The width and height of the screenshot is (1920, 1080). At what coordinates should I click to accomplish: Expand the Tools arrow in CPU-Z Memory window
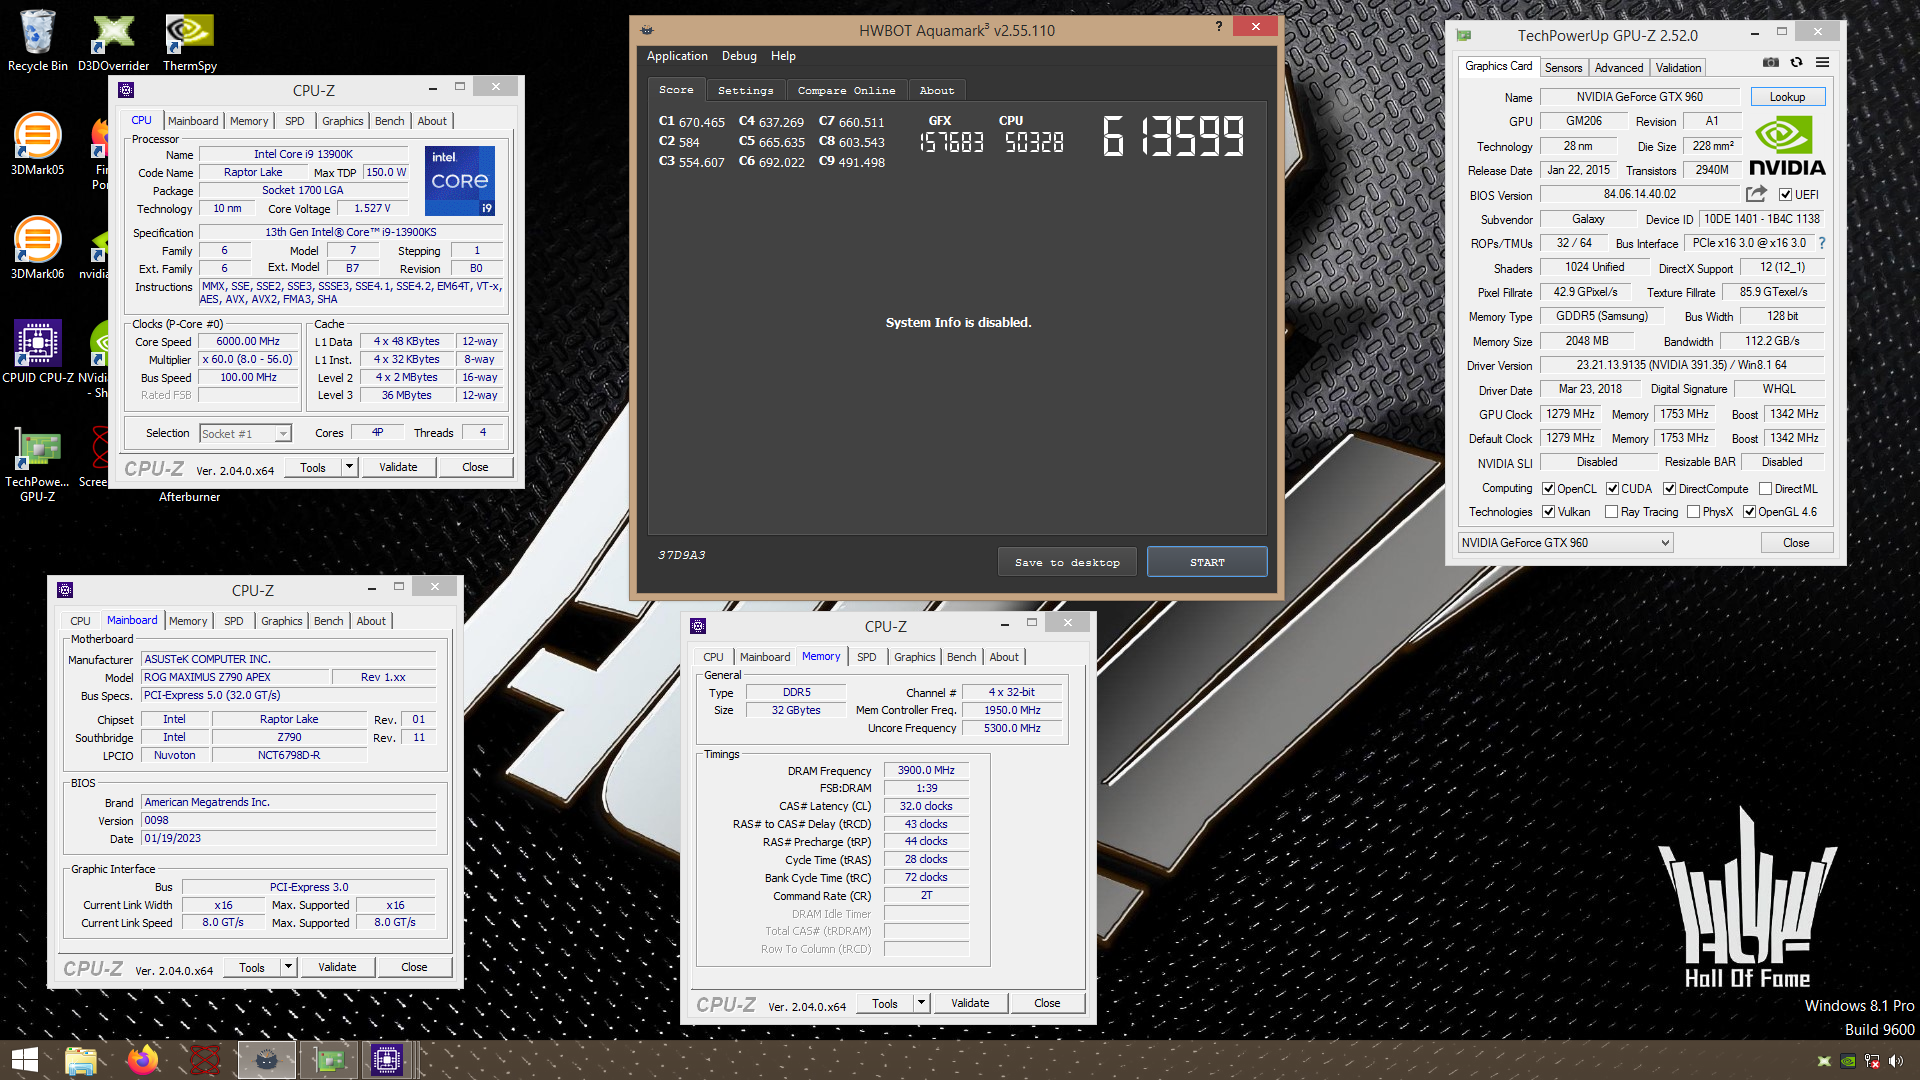pyautogui.click(x=921, y=1003)
